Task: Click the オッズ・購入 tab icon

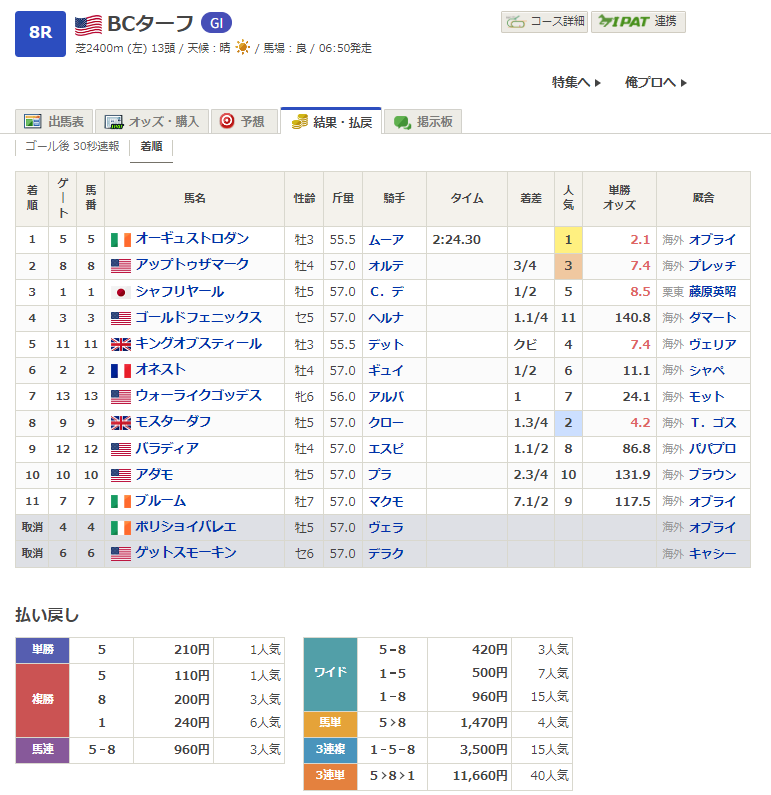Action: pos(112,122)
